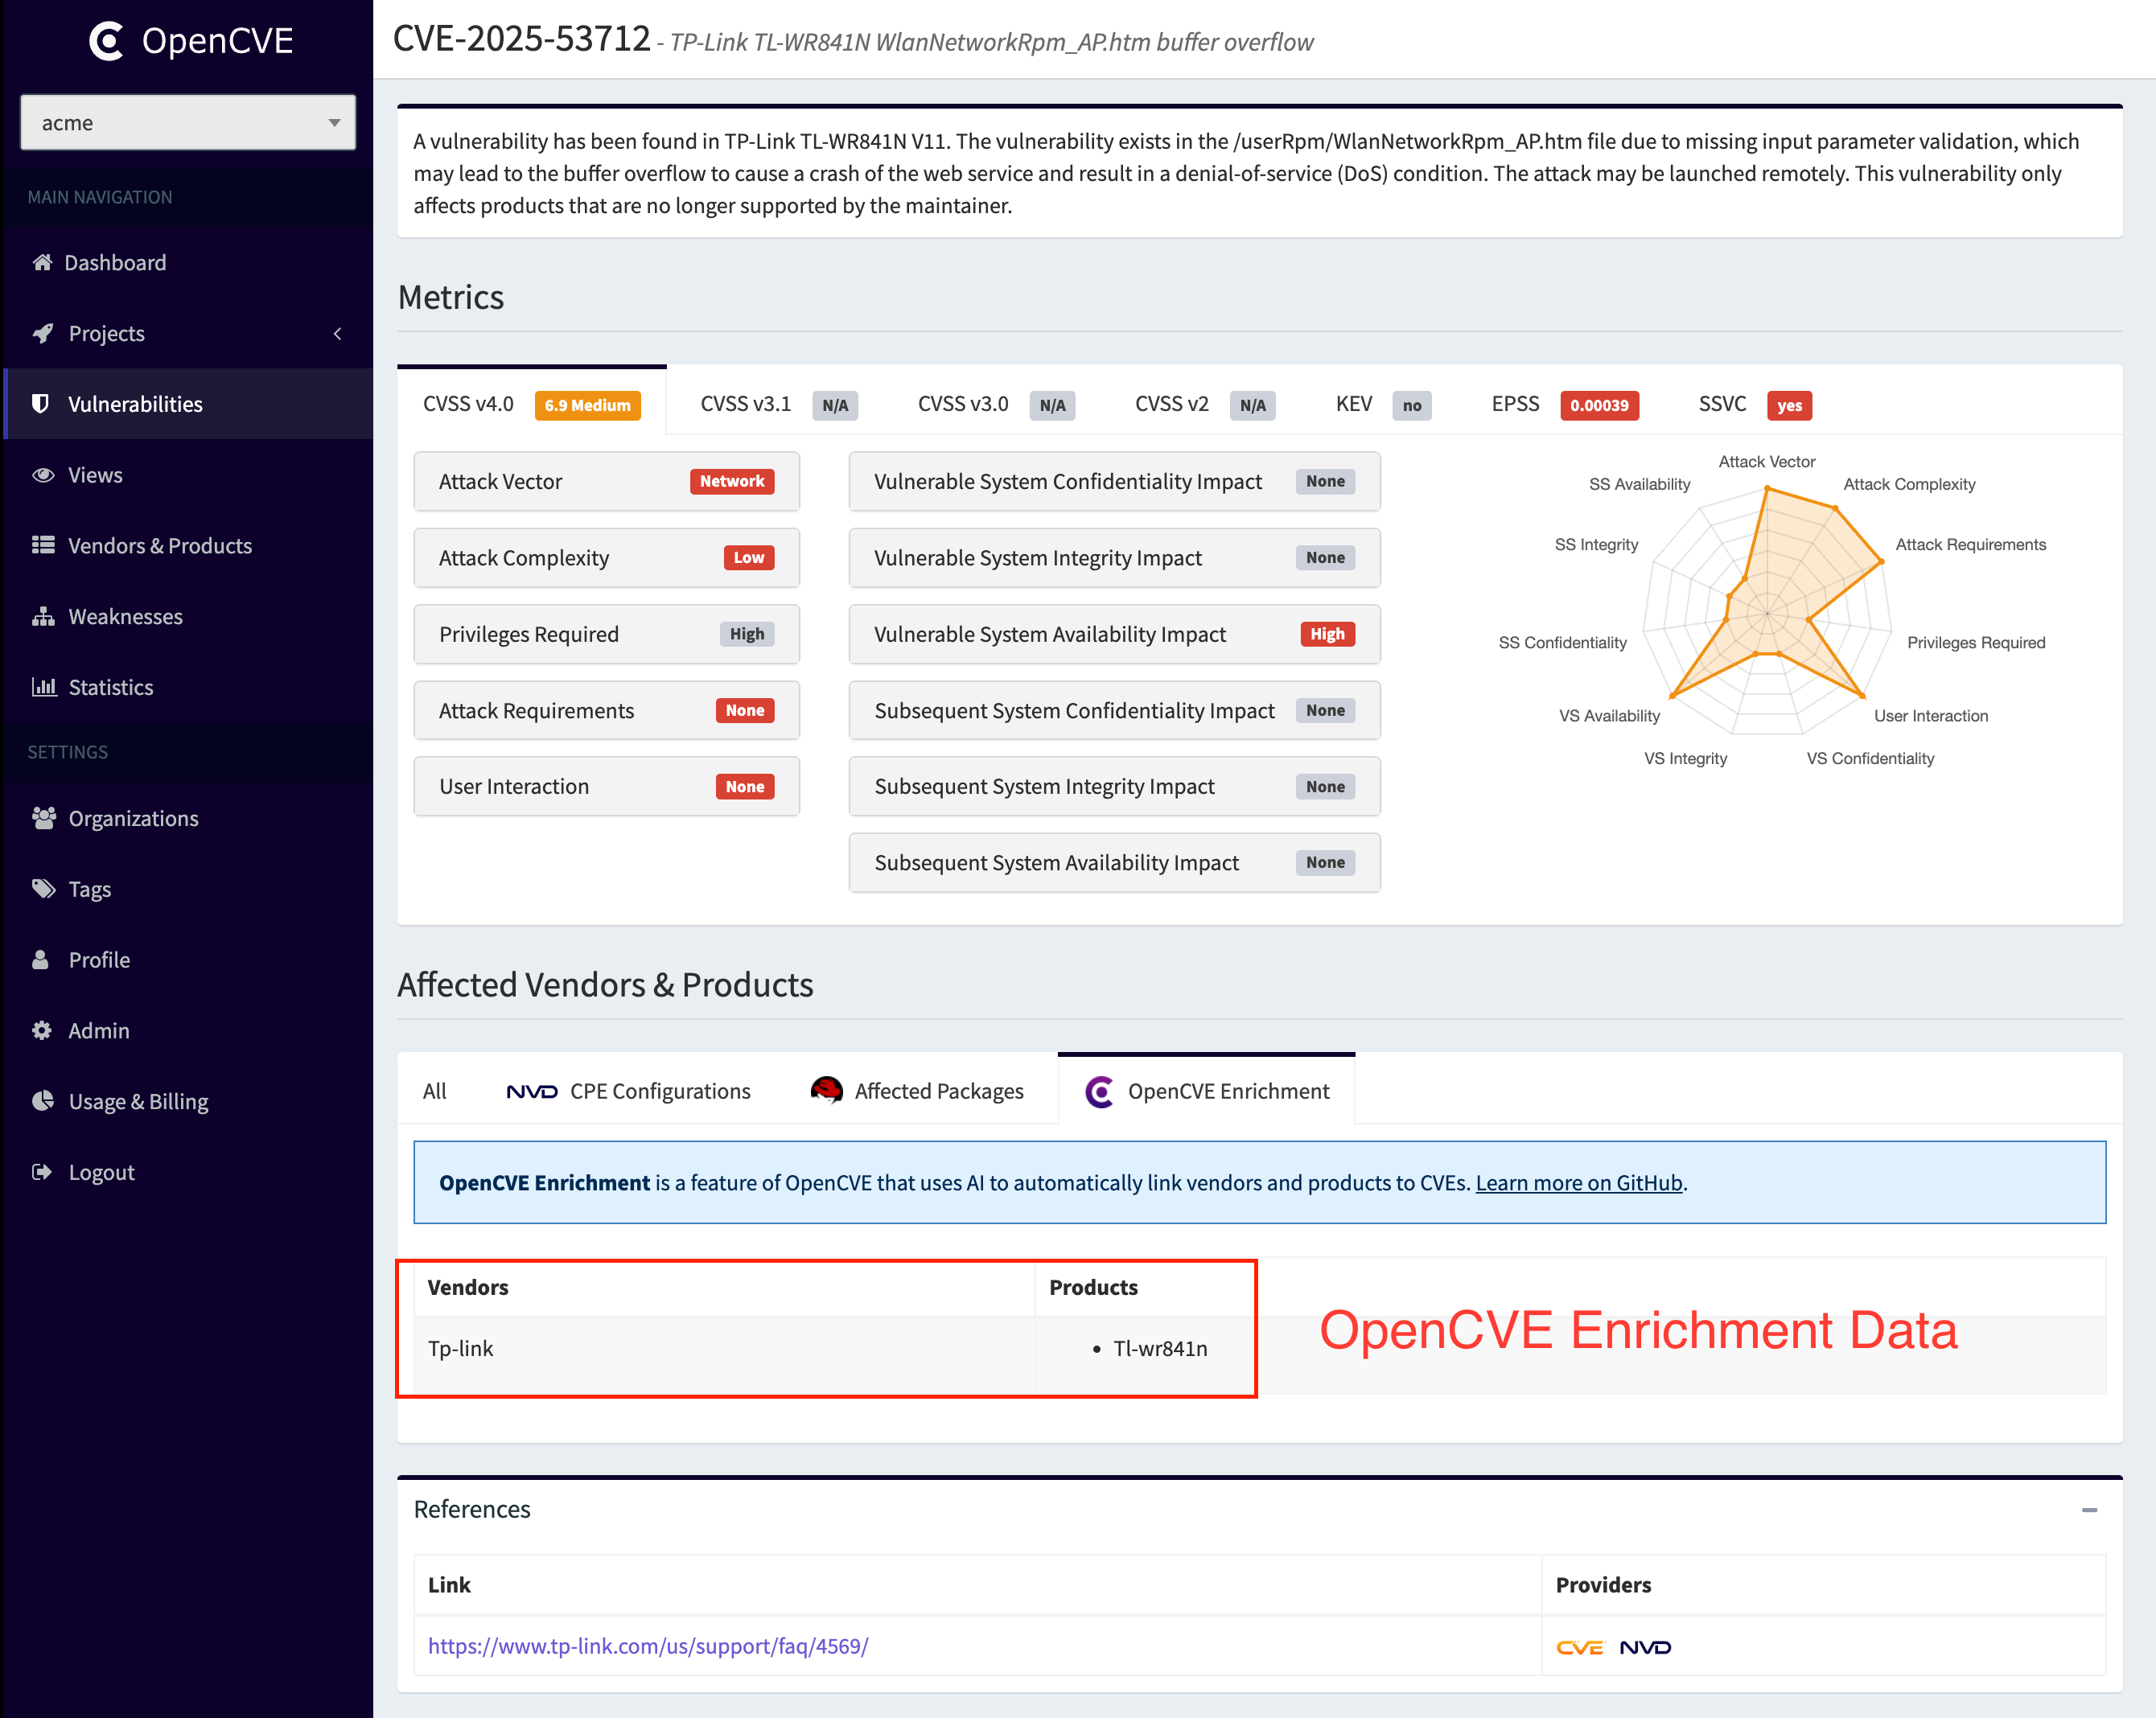
Task: Open the Statistics page
Action: [x=187, y=687]
